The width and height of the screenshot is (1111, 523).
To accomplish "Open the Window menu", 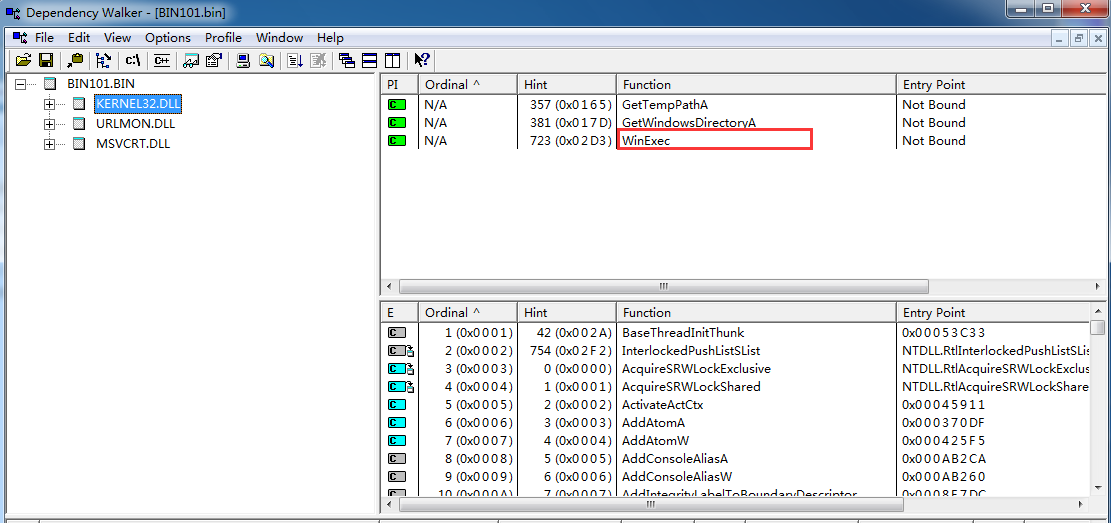I will coord(279,38).
